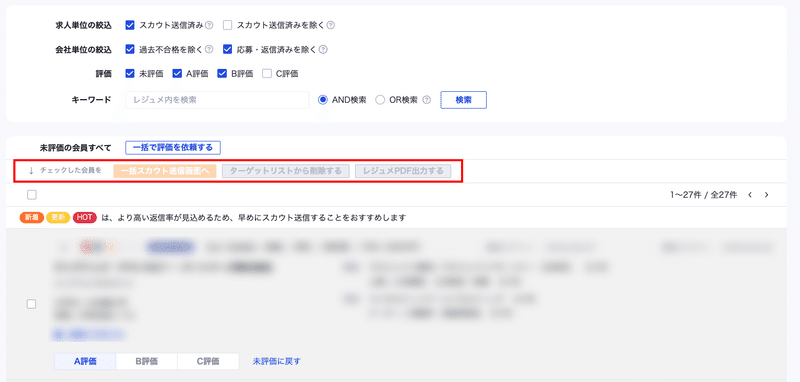Click レジュメPDF出力する button
Image resolution: width=800 pixels, height=382 pixels.
(x=404, y=171)
